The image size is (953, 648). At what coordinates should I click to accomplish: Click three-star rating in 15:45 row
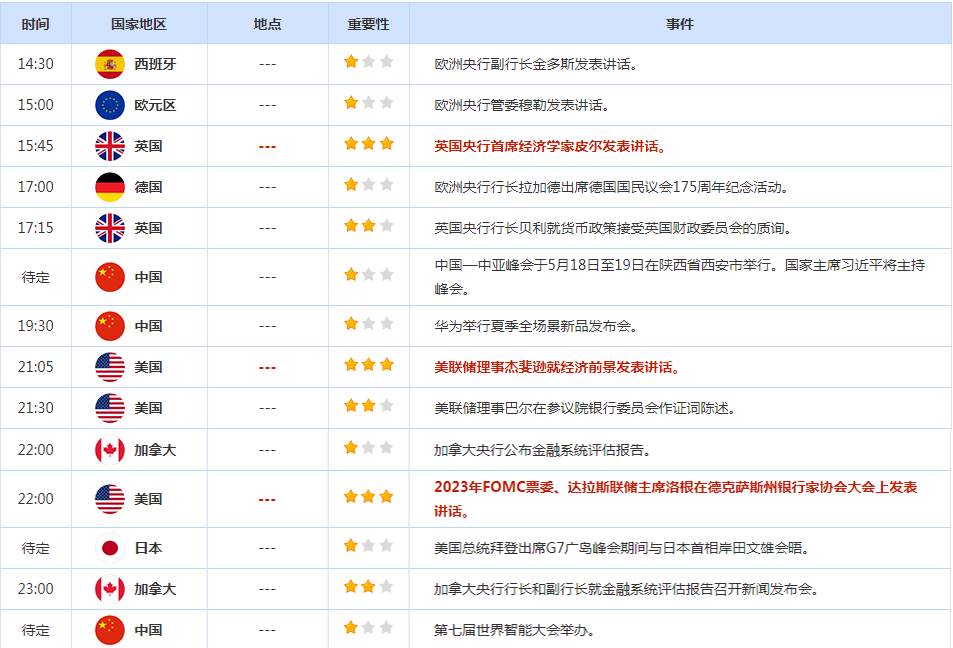click(x=368, y=143)
